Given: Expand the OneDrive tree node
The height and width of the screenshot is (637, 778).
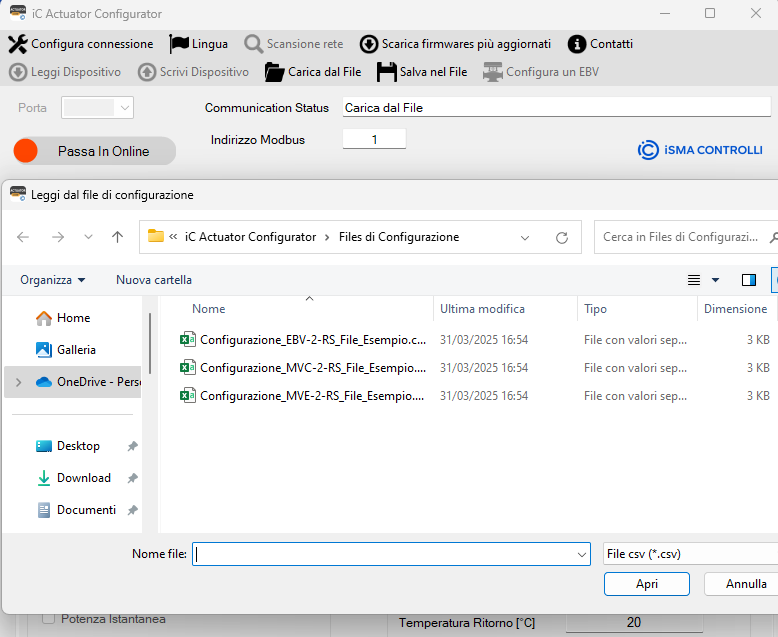Looking at the screenshot, I should [19, 382].
